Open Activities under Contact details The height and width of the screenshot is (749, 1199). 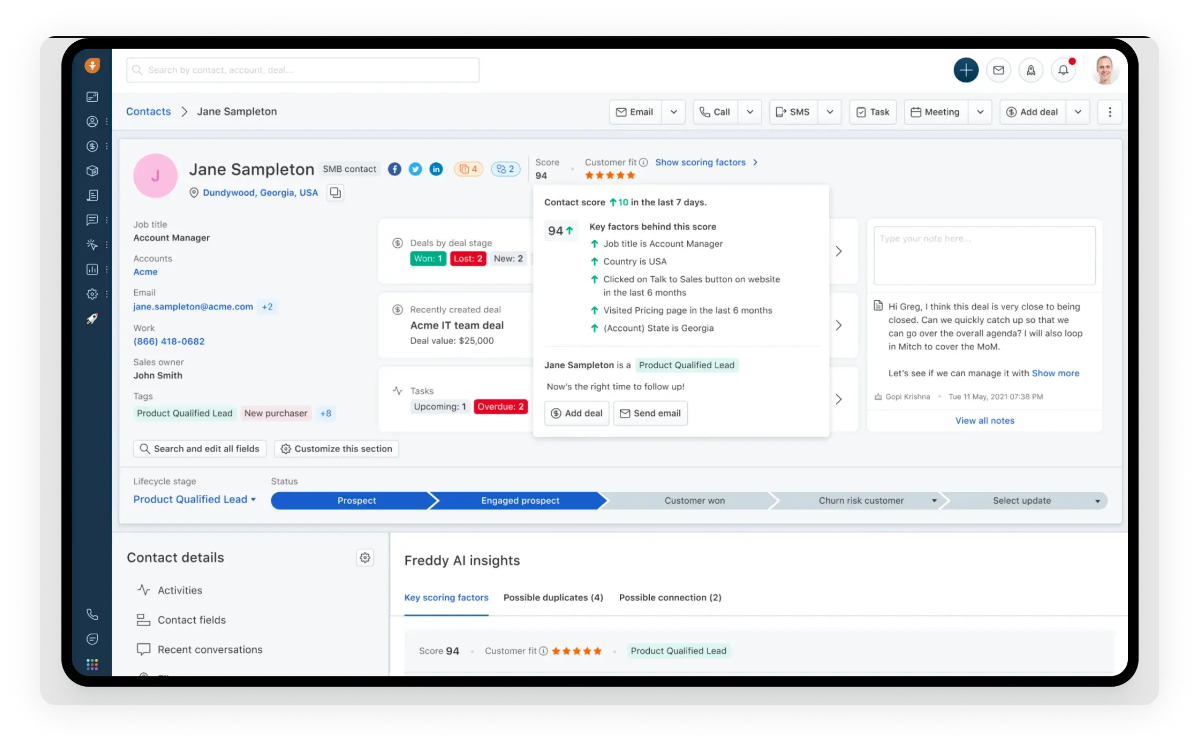pos(180,591)
